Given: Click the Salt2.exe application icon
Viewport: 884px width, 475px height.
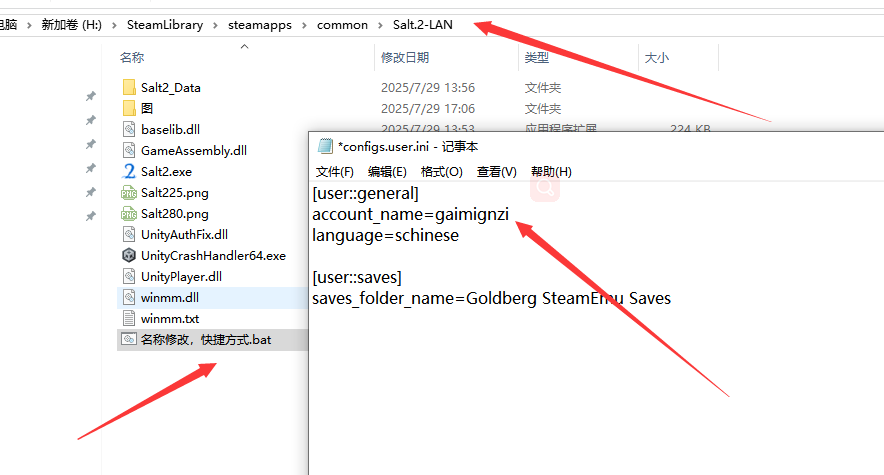Looking at the screenshot, I should click(x=128, y=171).
